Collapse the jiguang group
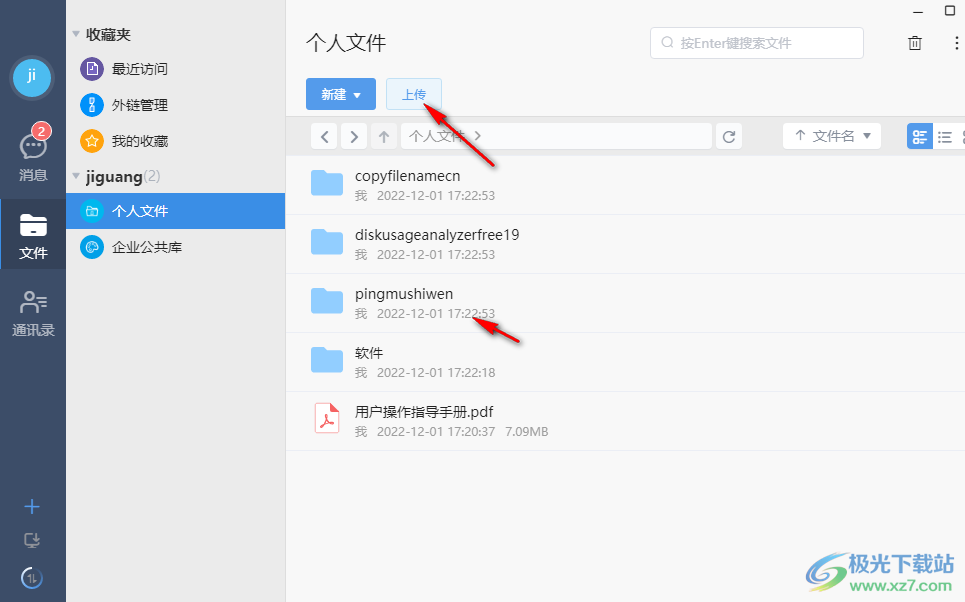965x602 pixels. click(x=76, y=177)
